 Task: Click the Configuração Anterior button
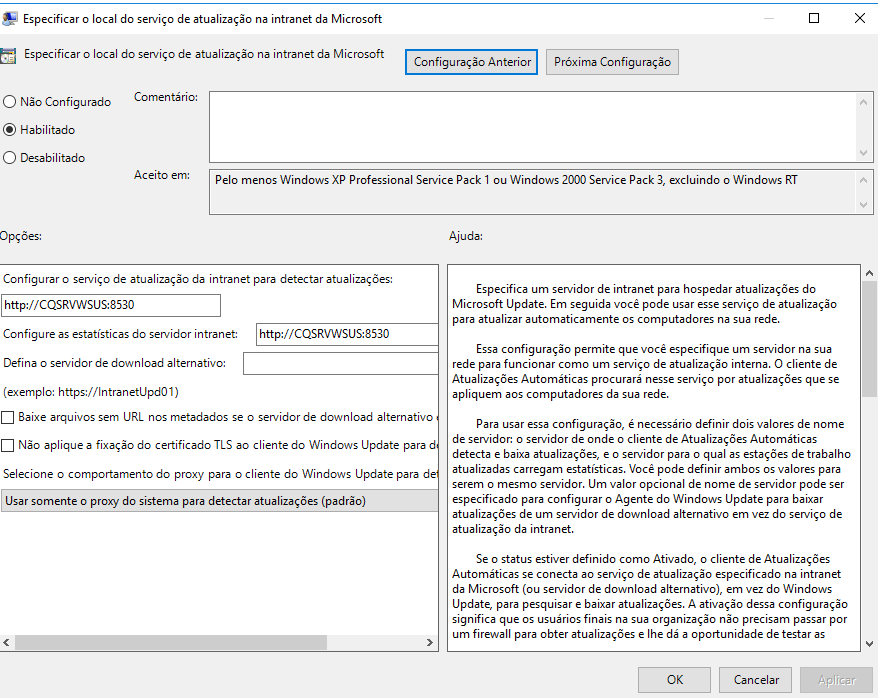pos(471,61)
